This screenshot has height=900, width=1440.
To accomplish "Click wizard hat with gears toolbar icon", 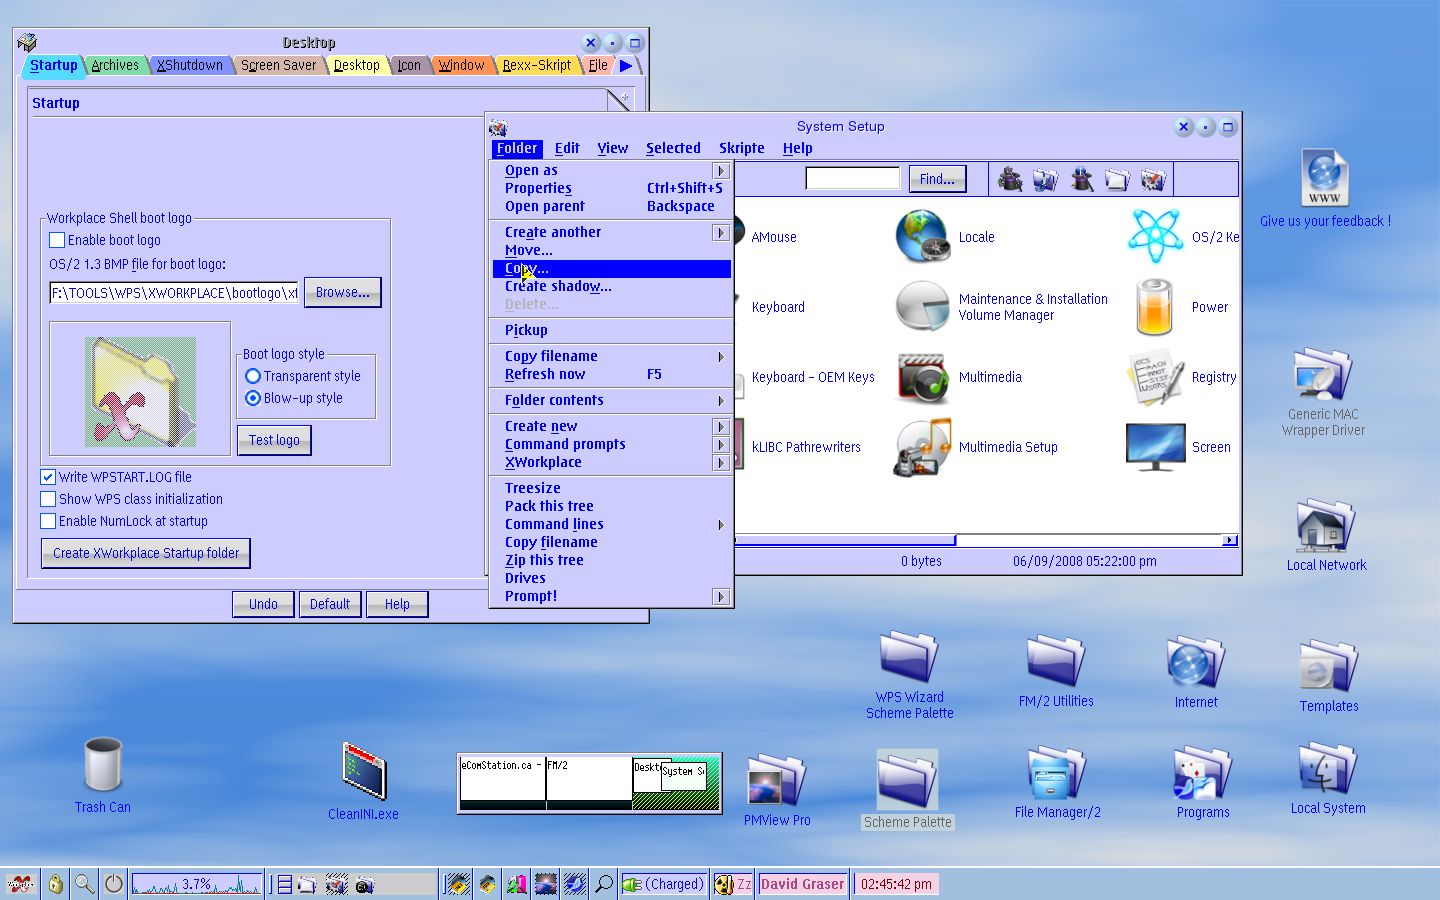I will pyautogui.click(x=1010, y=179).
